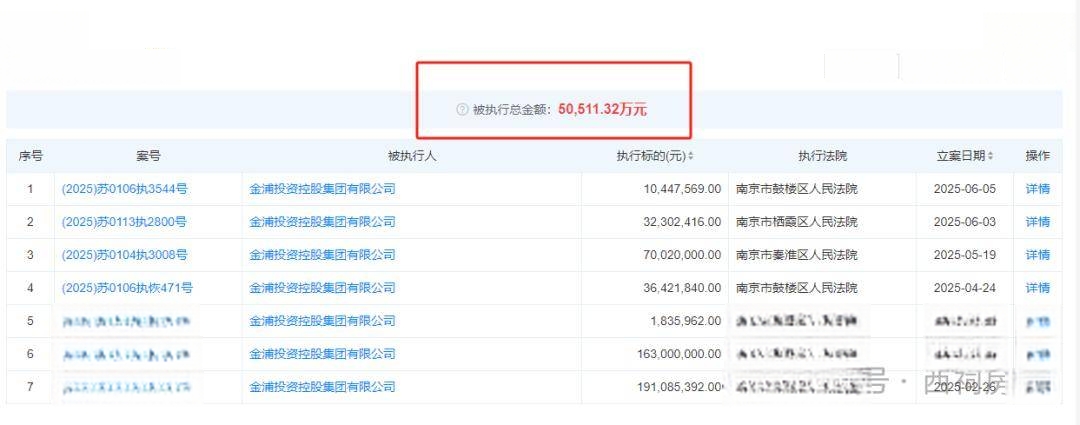Click 南京市鼓楼区人民法院 in row 4

coord(797,288)
